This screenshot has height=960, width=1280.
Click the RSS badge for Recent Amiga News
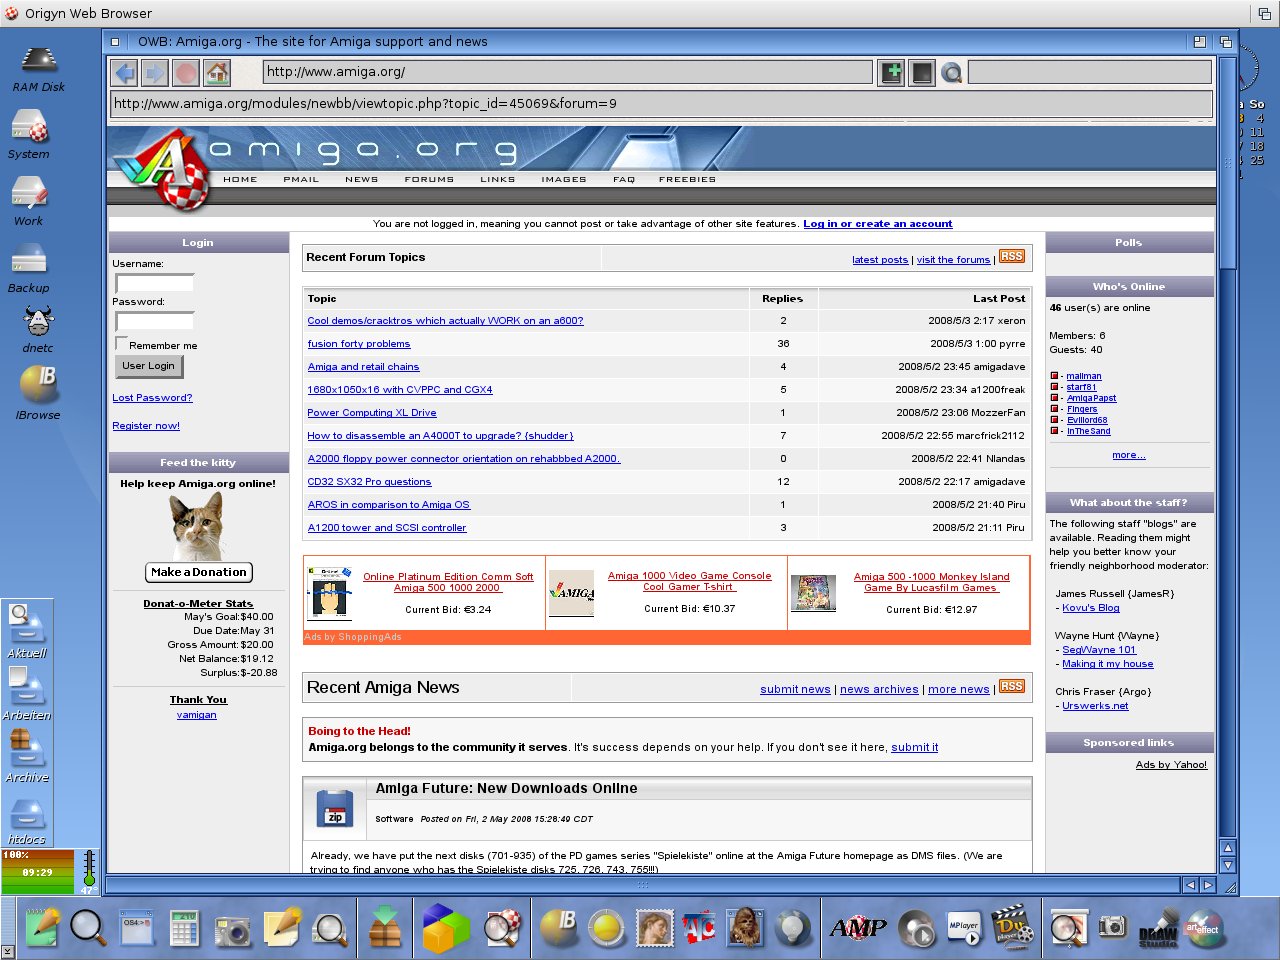[x=1012, y=686]
